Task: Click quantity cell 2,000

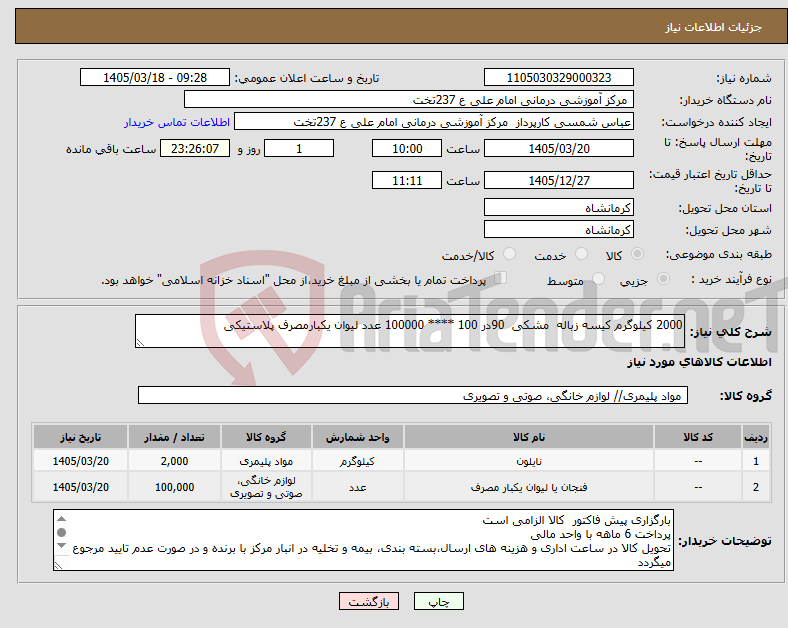Action: [174, 461]
